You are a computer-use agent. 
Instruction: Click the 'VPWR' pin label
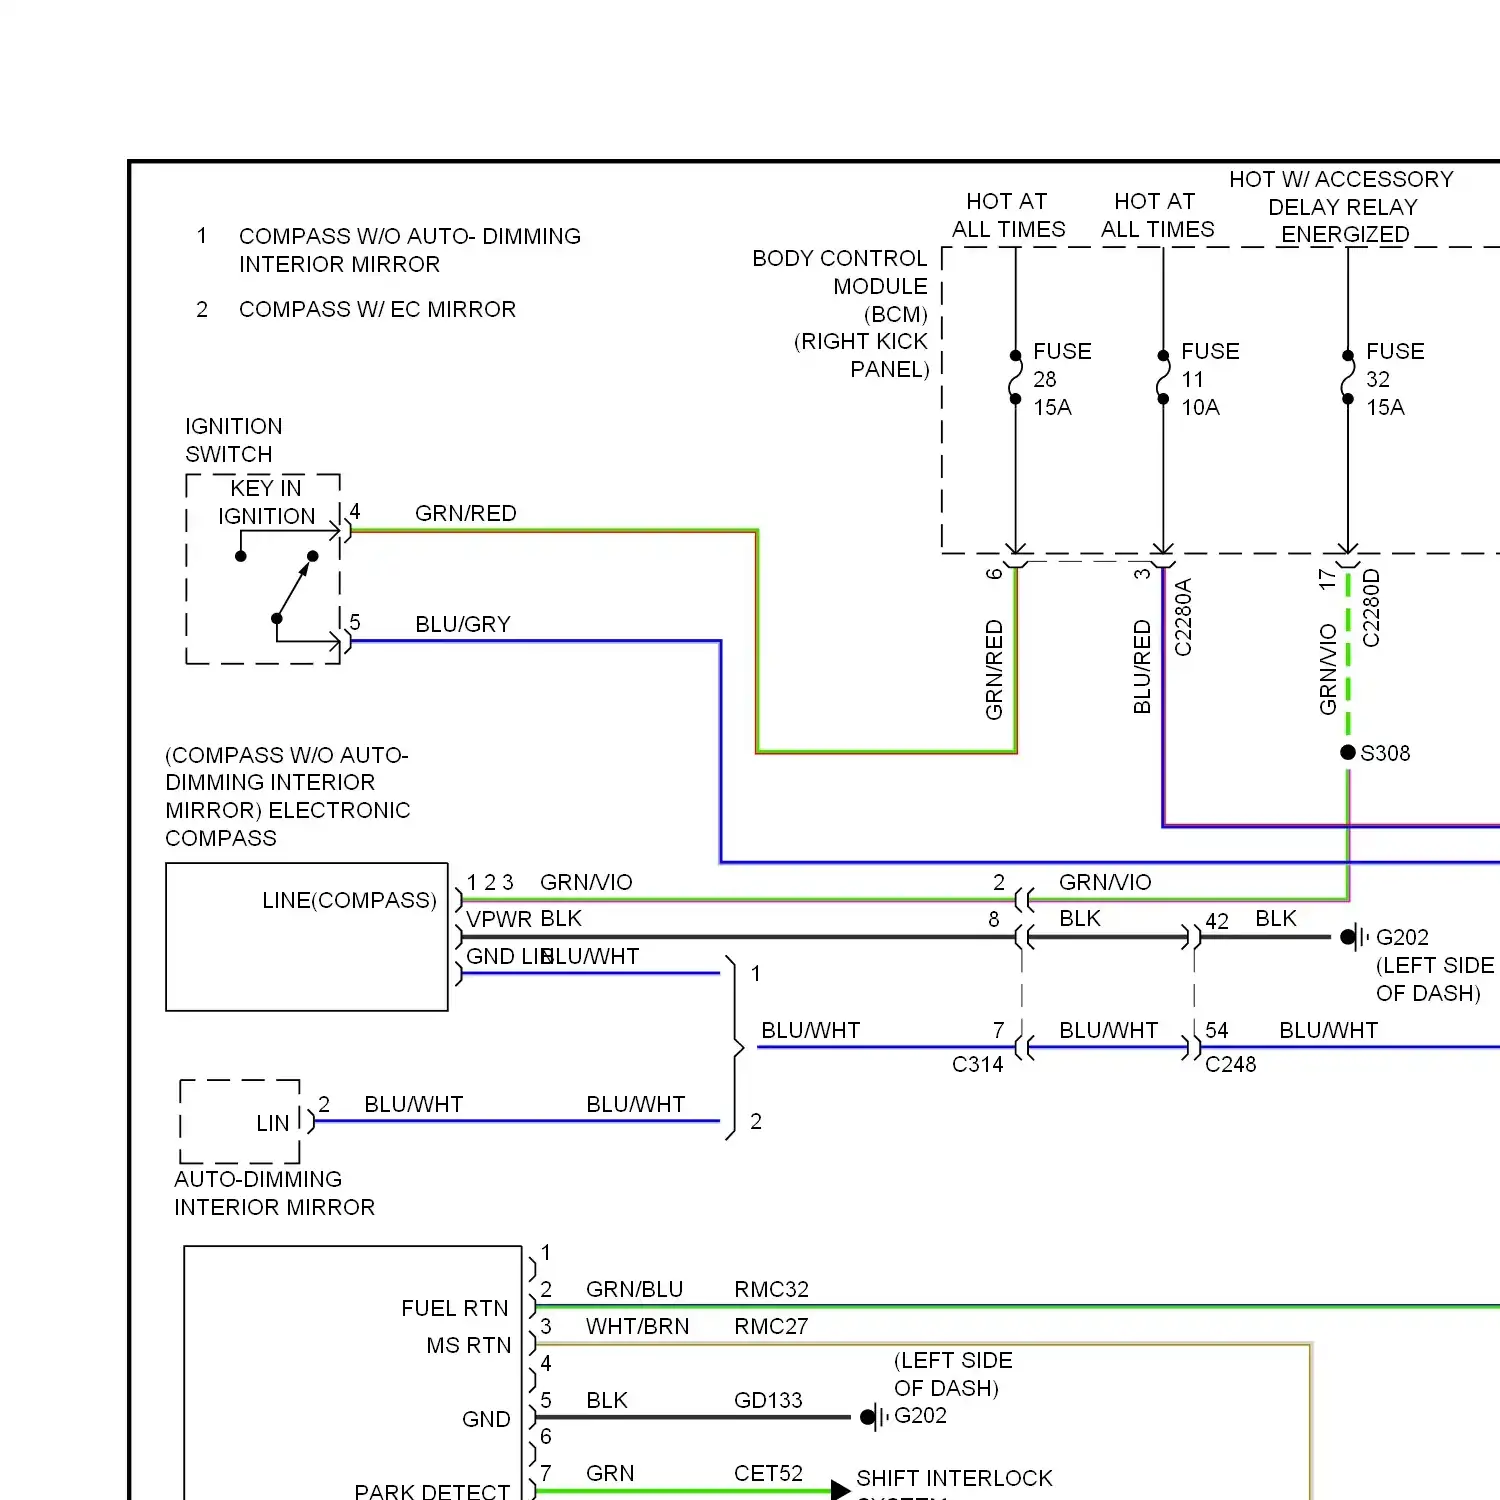(x=499, y=918)
